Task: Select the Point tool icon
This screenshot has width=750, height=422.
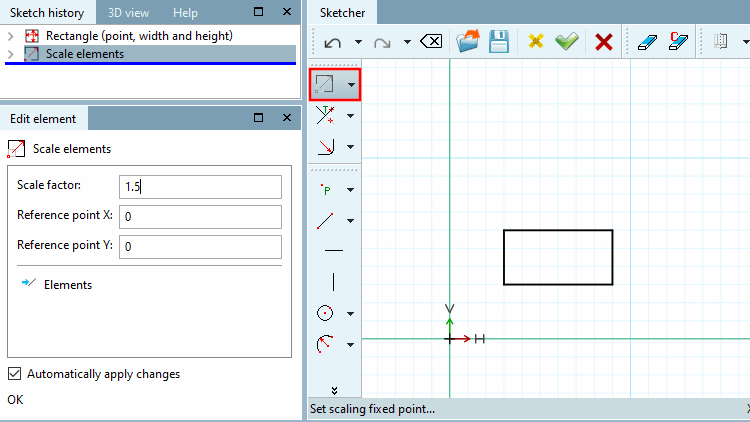Action: click(x=325, y=189)
